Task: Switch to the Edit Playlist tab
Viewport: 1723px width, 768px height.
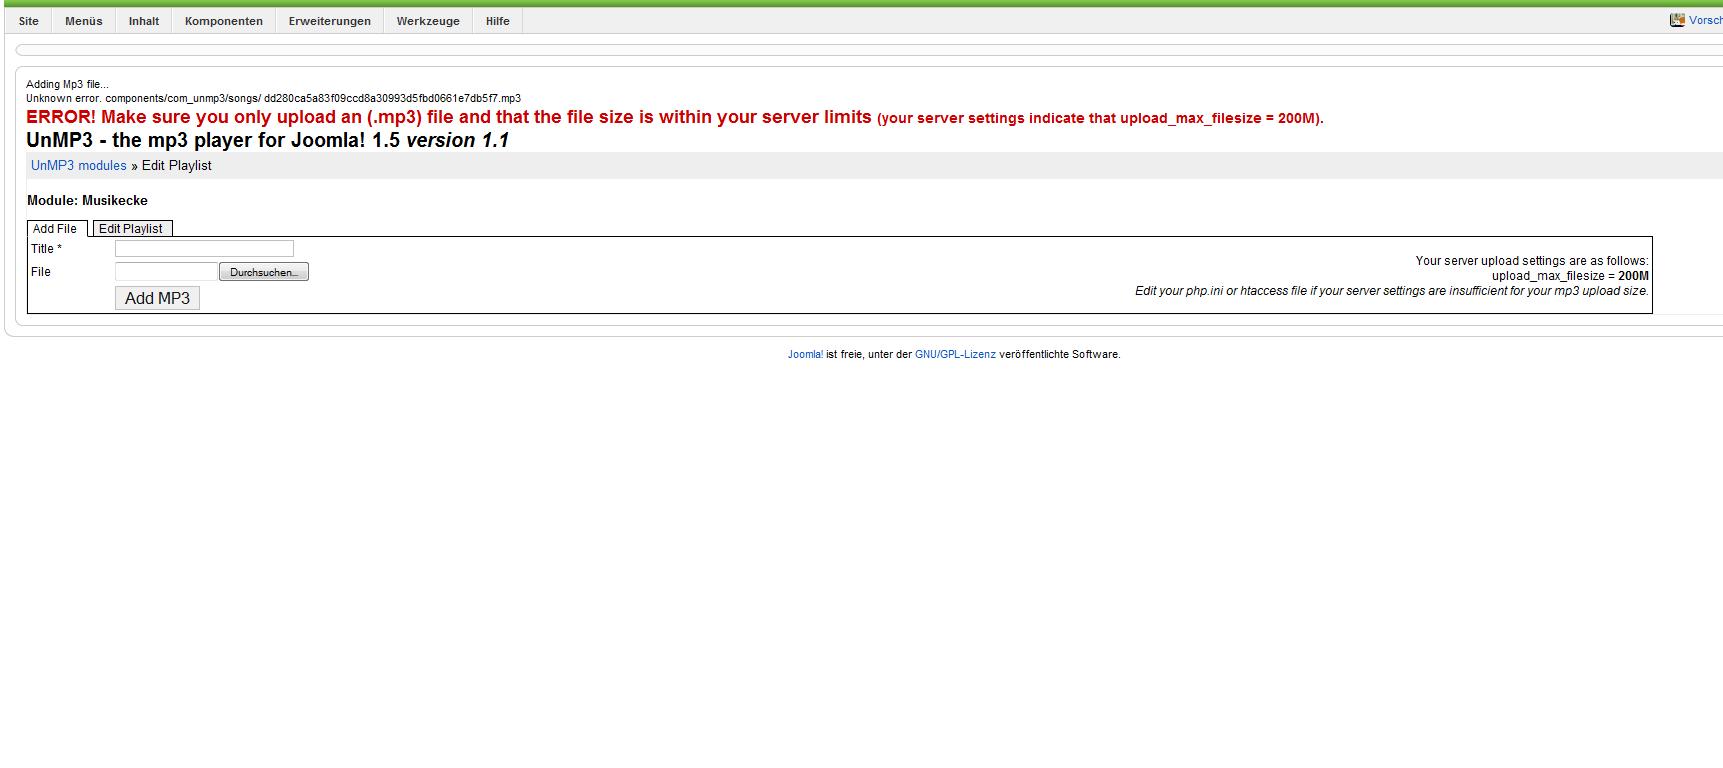Action: point(131,229)
